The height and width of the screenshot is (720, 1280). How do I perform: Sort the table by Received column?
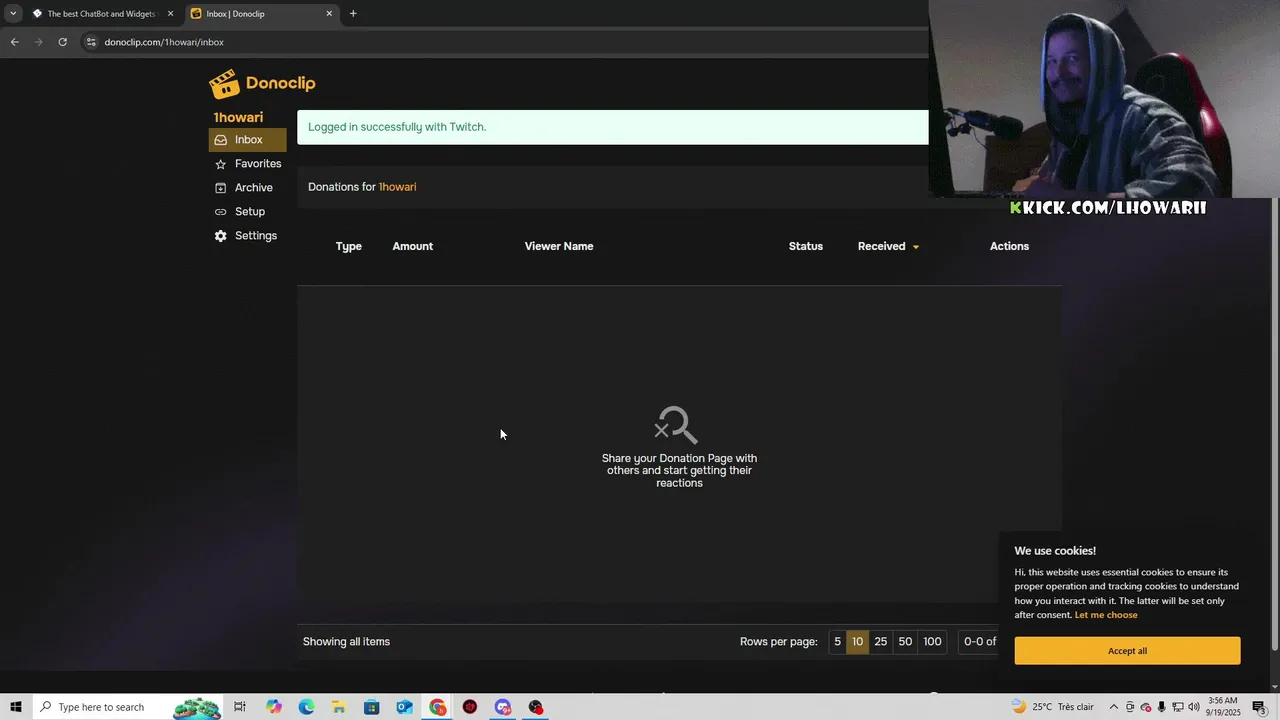click(x=888, y=246)
